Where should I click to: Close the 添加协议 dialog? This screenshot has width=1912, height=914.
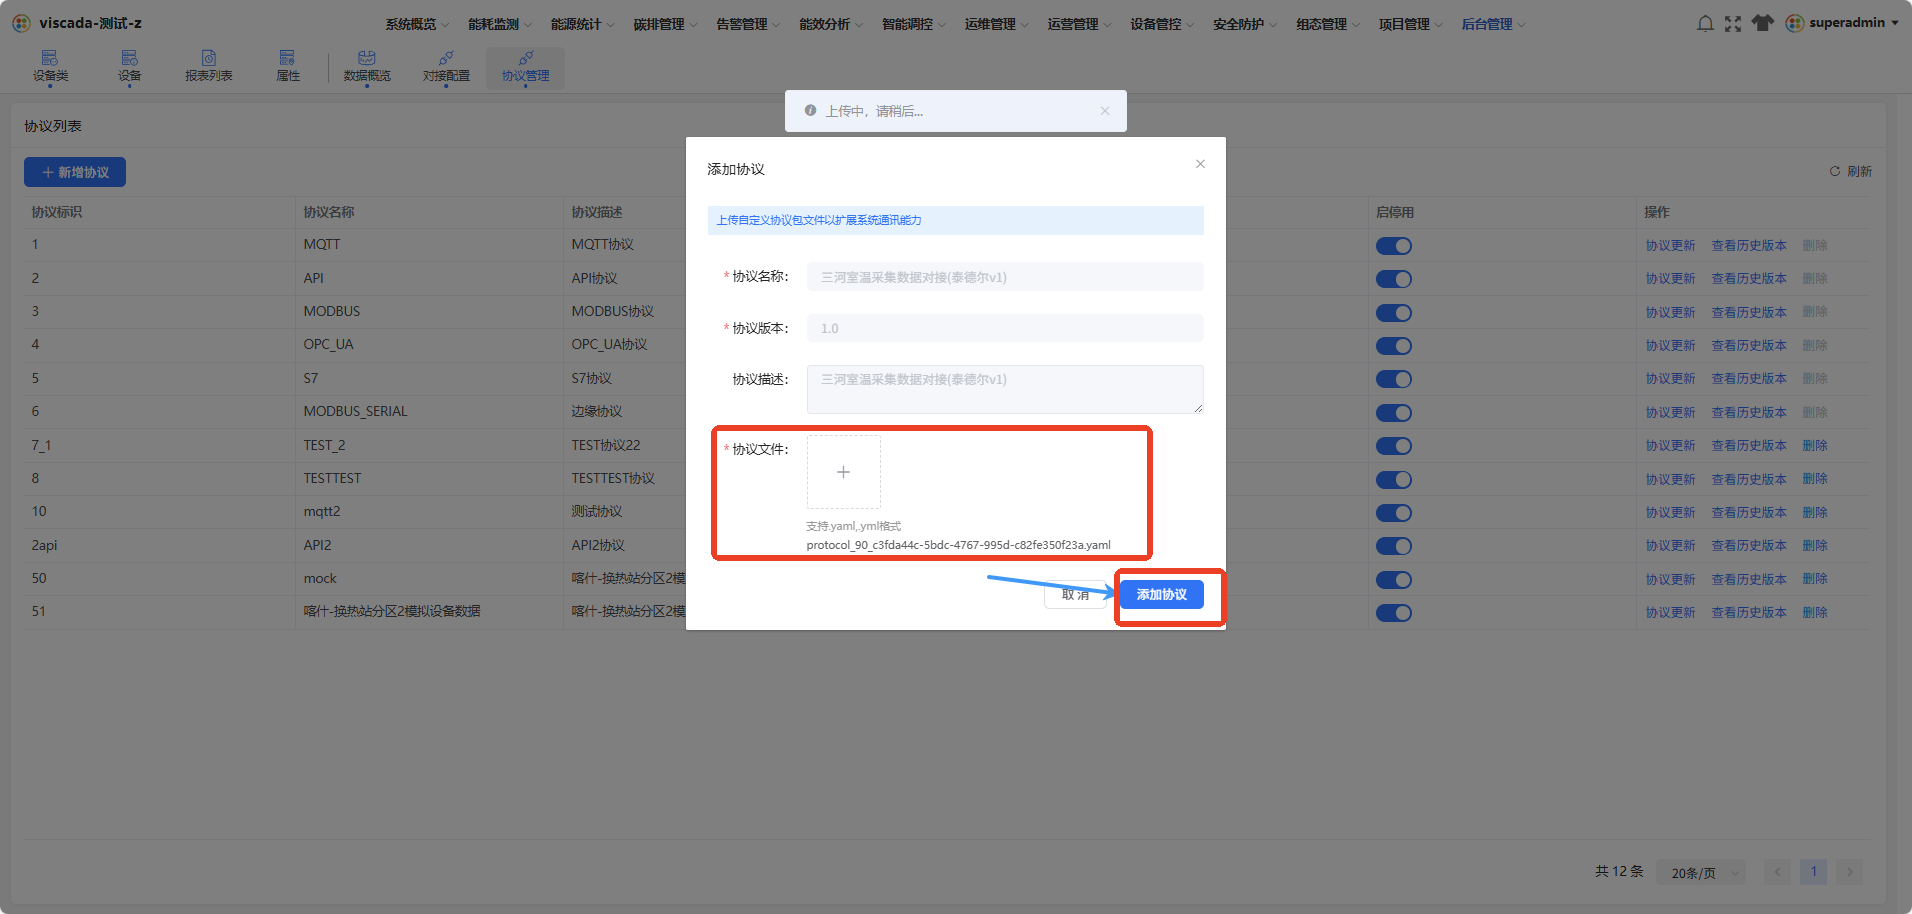tap(1200, 164)
